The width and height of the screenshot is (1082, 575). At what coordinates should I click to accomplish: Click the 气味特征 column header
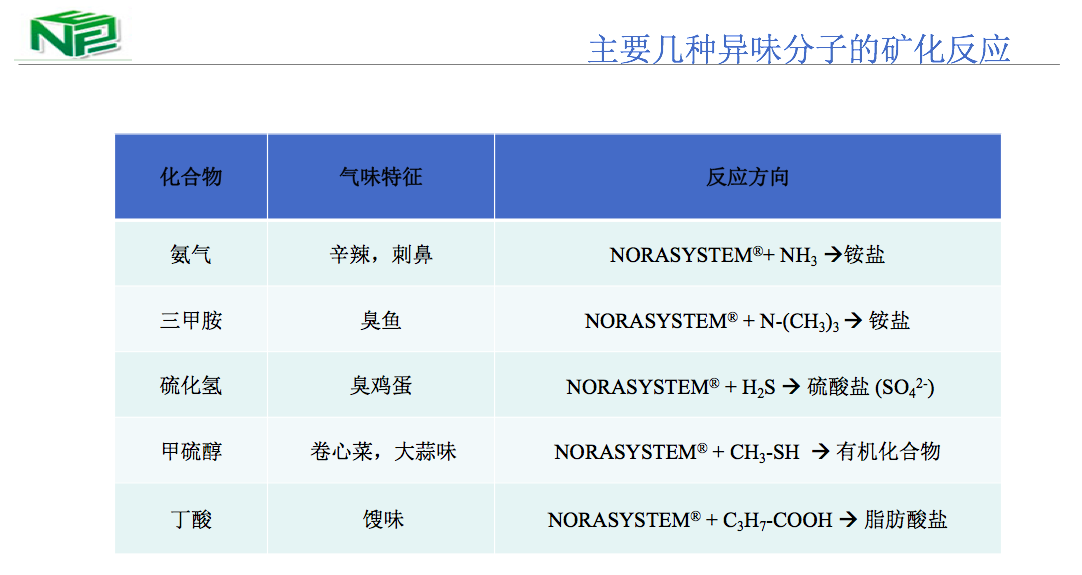(x=381, y=177)
